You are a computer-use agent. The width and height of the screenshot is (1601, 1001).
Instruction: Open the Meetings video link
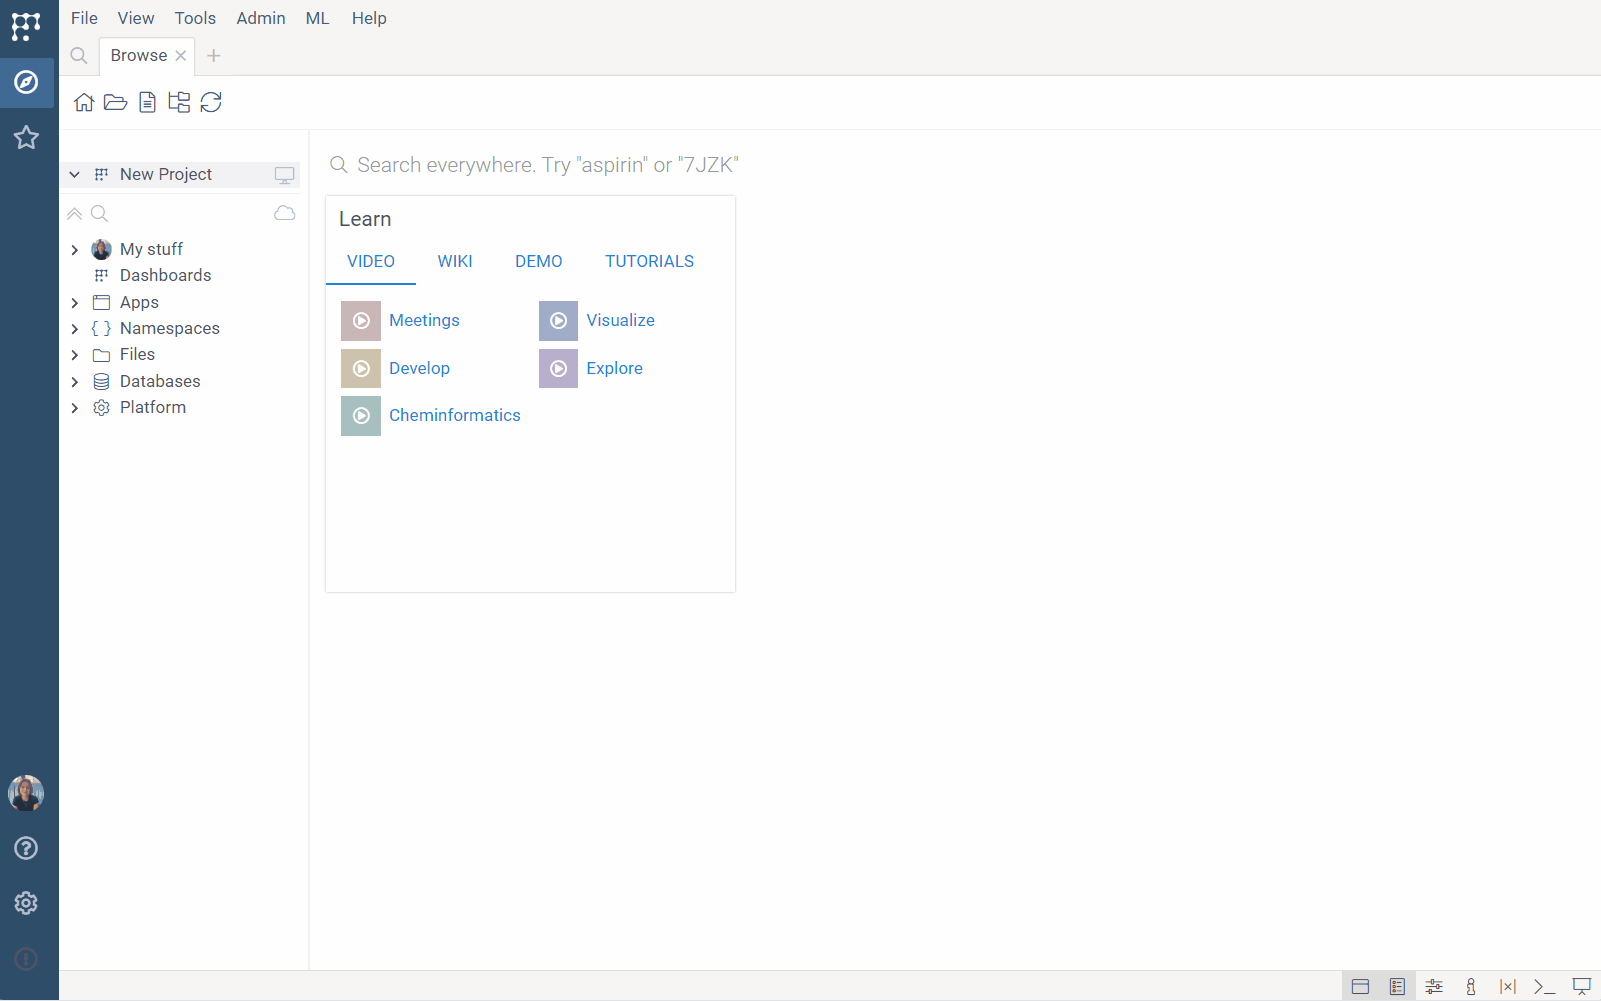coord(424,320)
